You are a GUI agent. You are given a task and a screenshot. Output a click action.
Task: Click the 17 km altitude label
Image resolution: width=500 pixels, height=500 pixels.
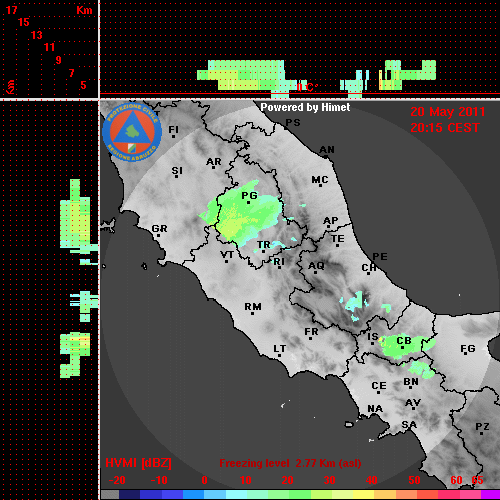pyautogui.click(x=11, y=10)
